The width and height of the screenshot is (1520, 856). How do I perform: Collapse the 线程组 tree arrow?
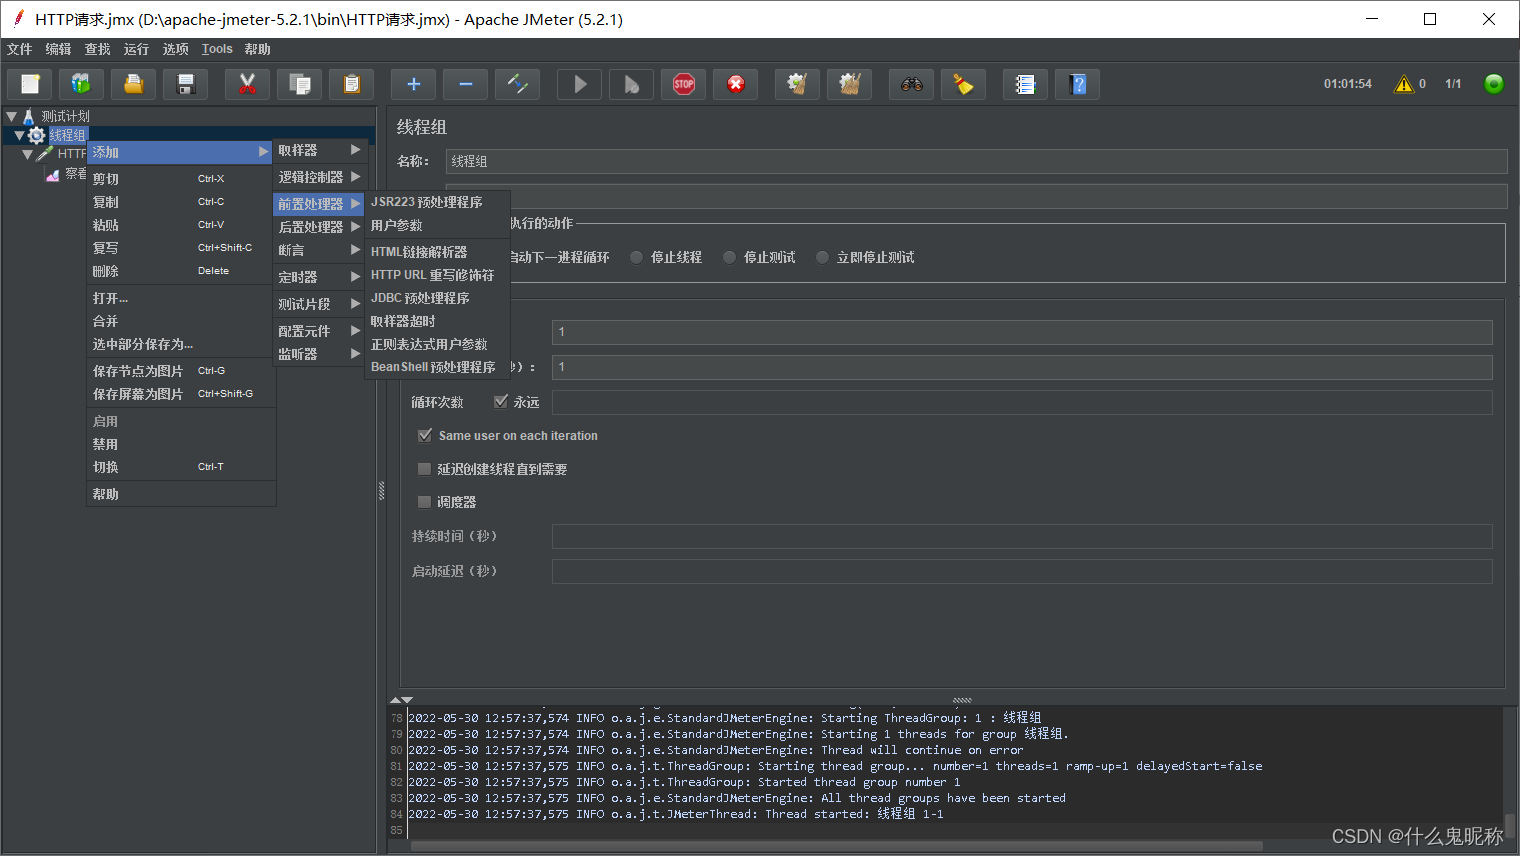click(19, 135)
